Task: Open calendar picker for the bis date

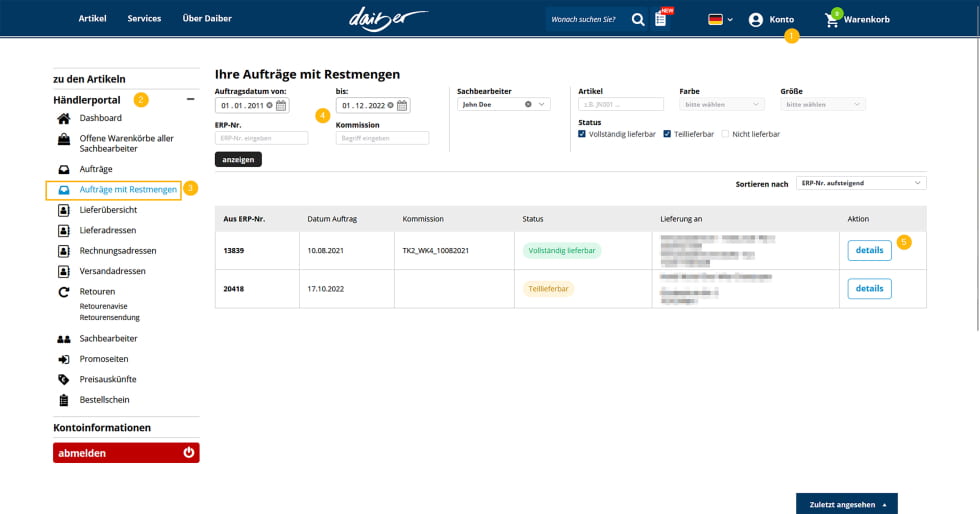Action: [x=402, y=106]
